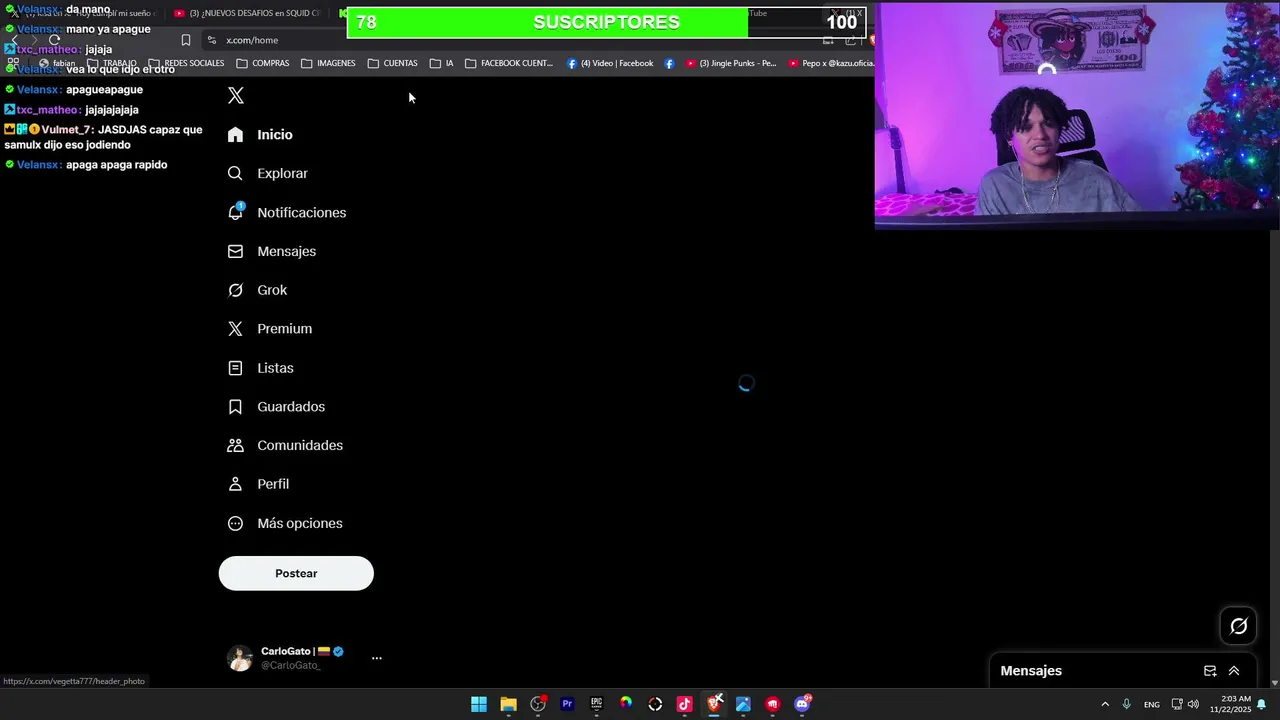Open volume control in tray
1280x720 pixels.
[x=1193, y=704]
